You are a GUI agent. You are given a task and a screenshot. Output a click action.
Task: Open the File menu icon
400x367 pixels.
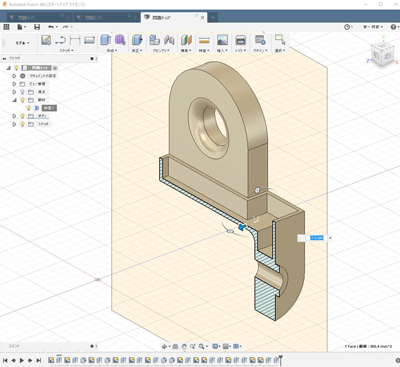[x=21, y=27]
